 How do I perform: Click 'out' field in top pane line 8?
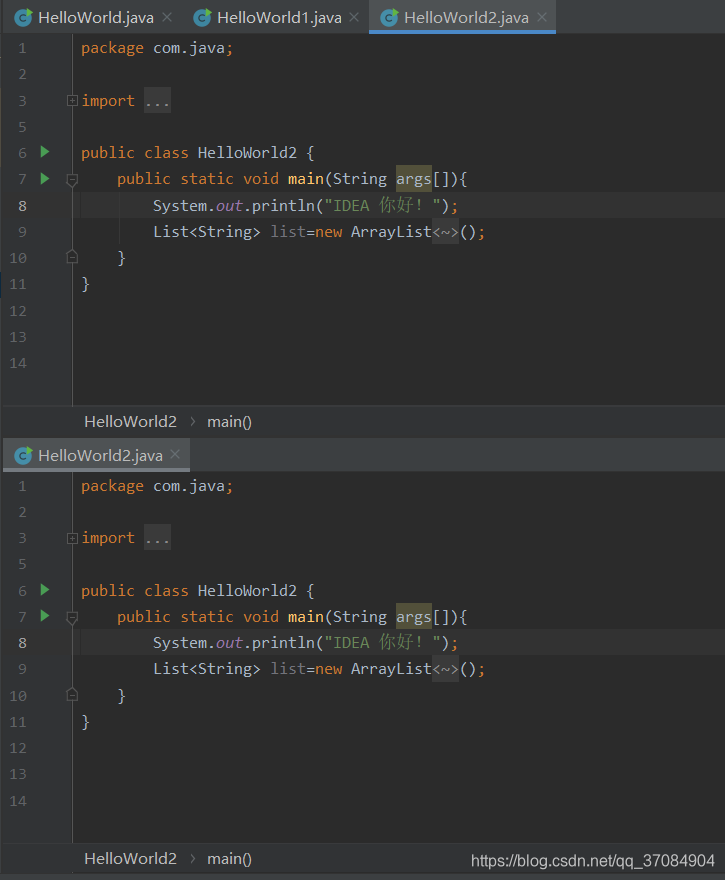click(229, 206)
